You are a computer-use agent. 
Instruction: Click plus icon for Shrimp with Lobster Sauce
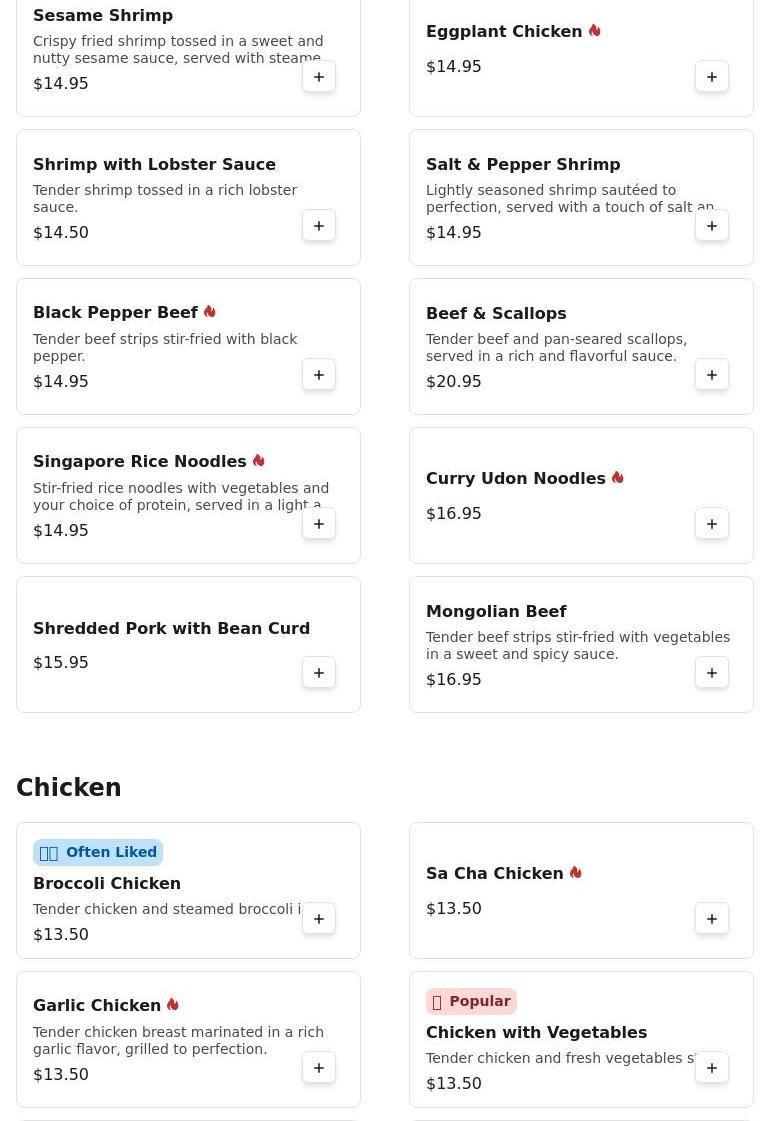coord(319,226)
